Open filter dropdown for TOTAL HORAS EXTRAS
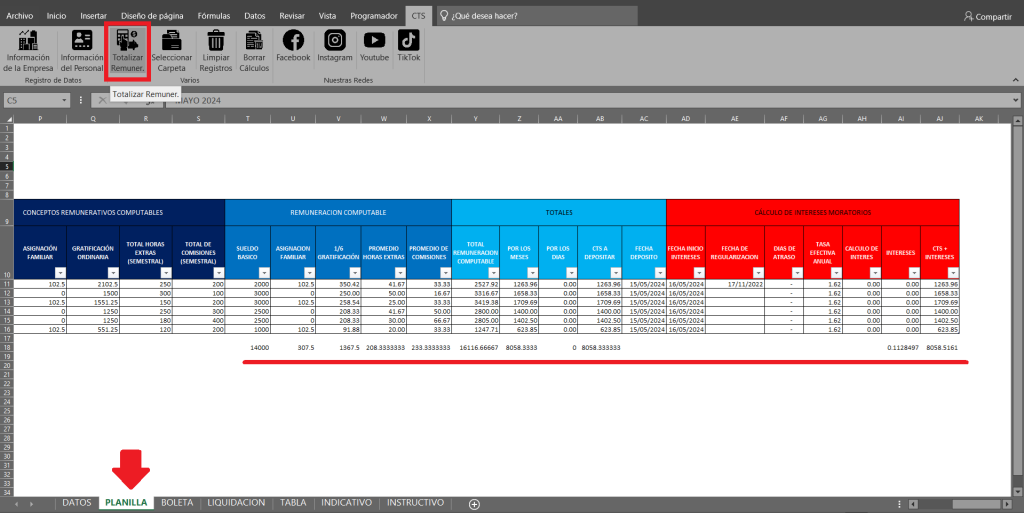Viewport: 1024px width, 513px height. [x=167, y=273]
